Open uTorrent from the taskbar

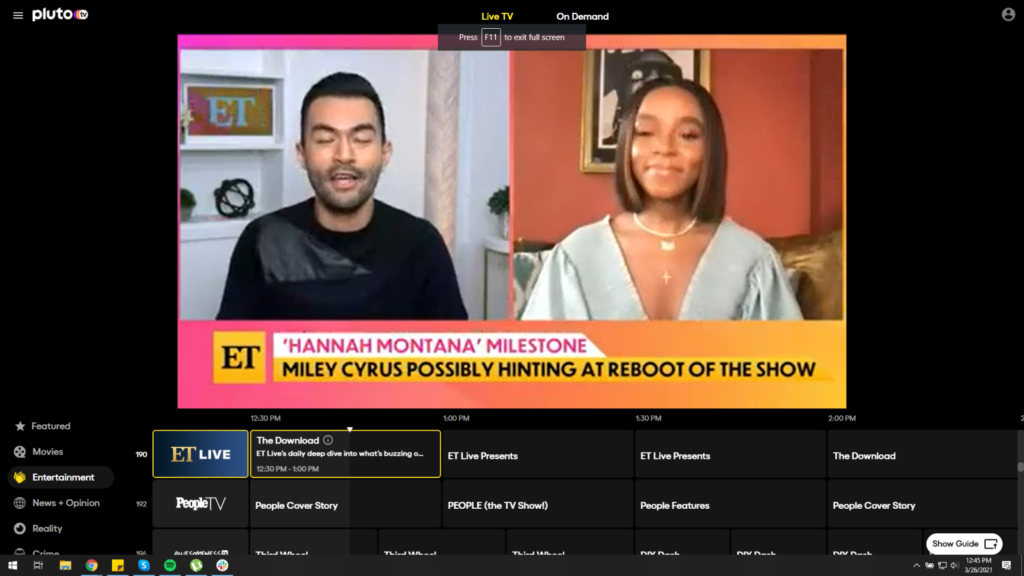coord(196,566)
